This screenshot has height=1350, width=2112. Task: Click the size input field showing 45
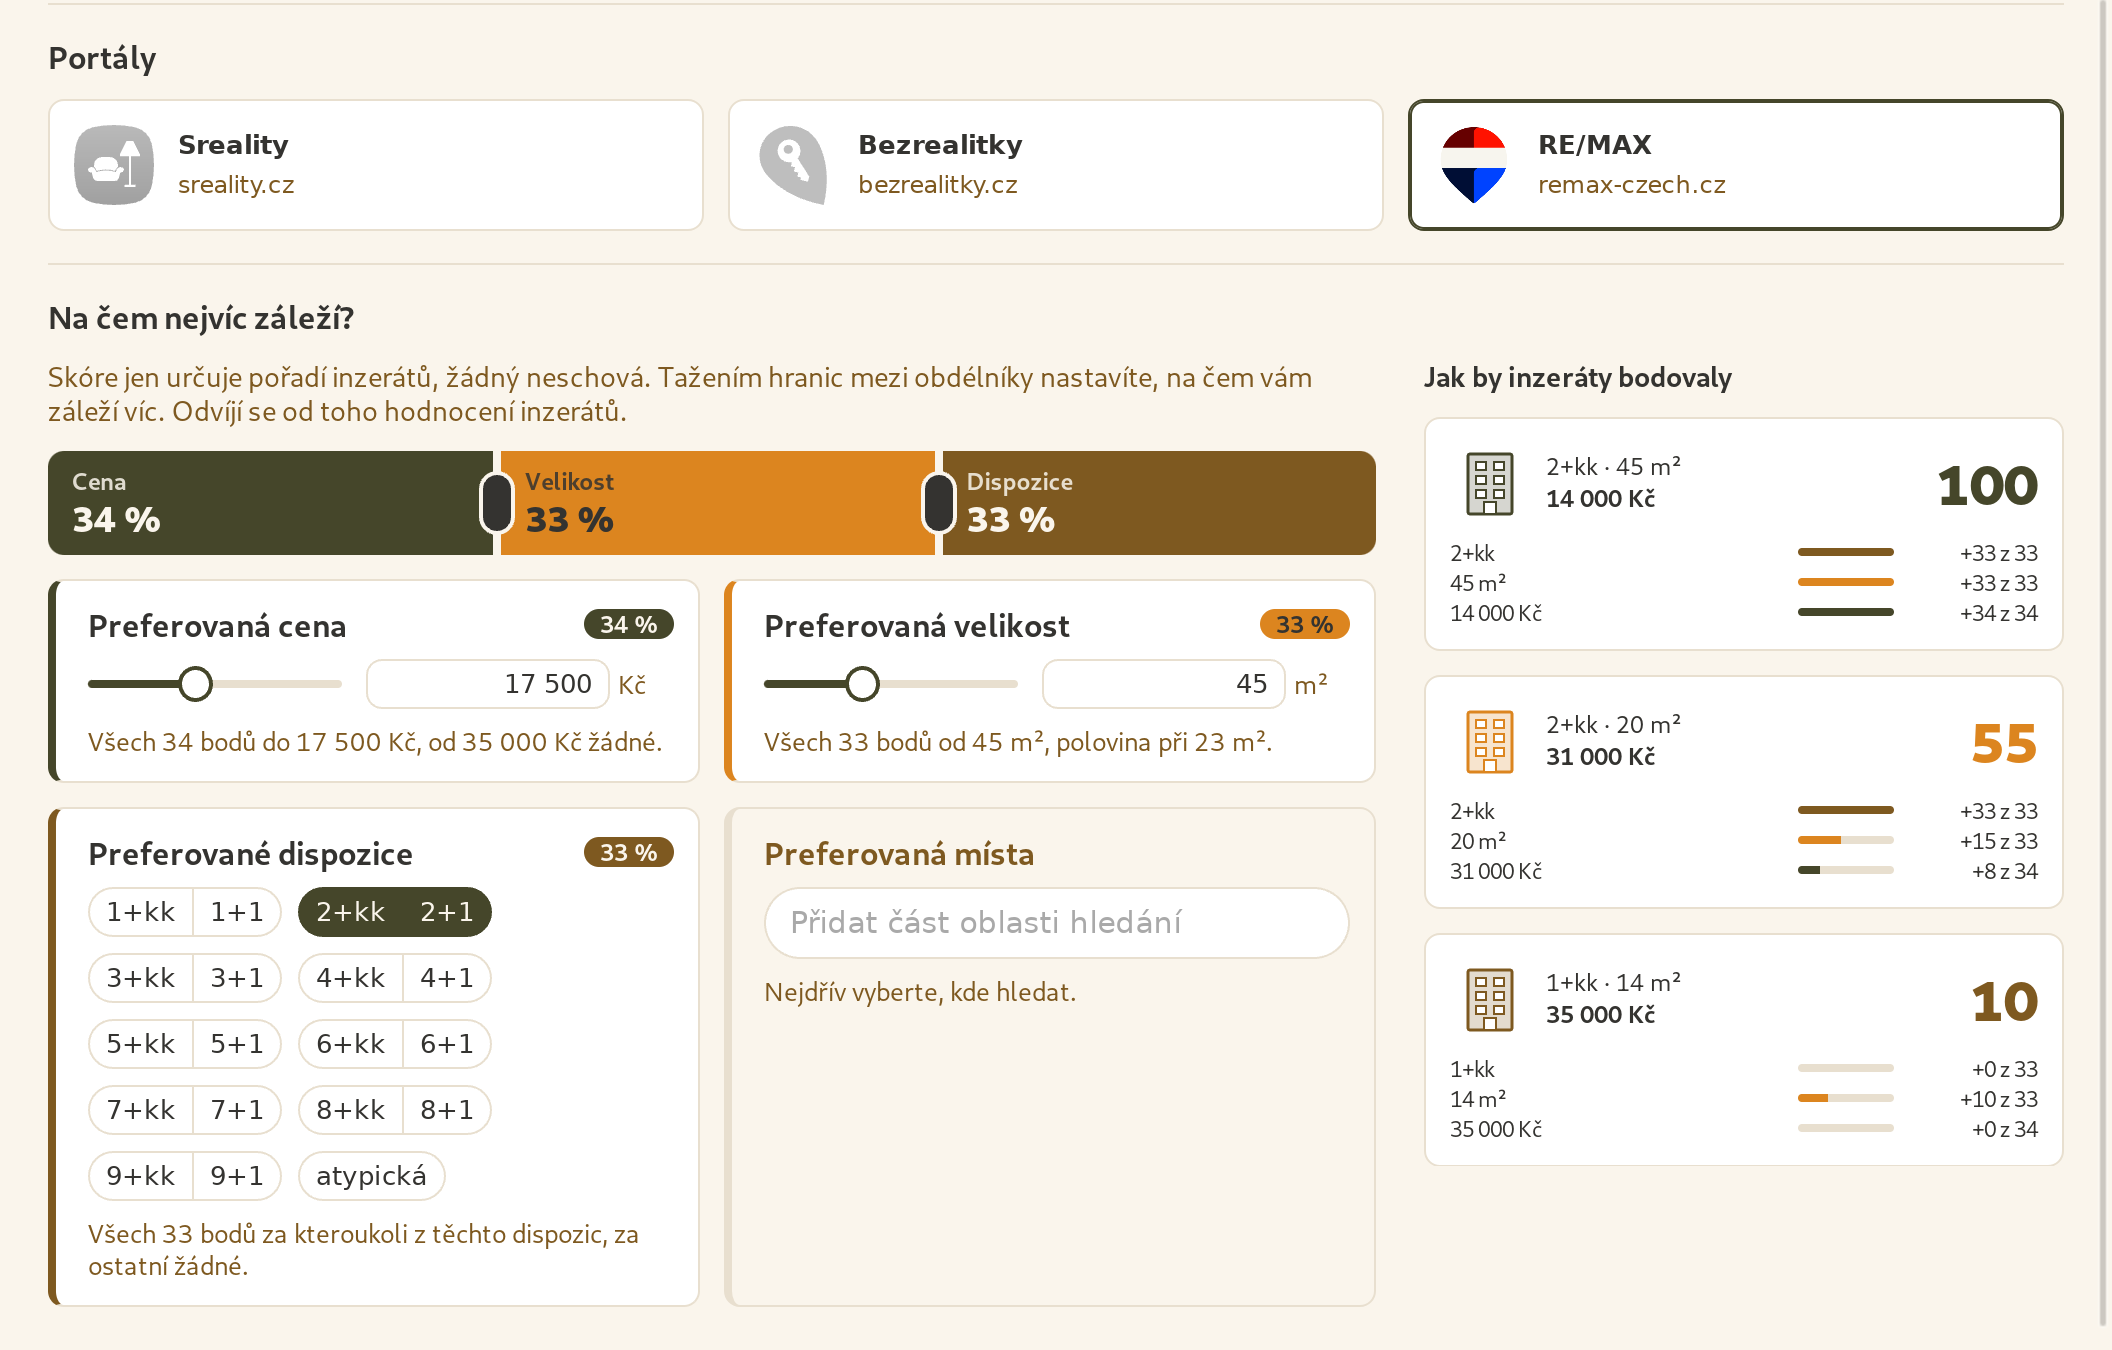pos(1164,684)
